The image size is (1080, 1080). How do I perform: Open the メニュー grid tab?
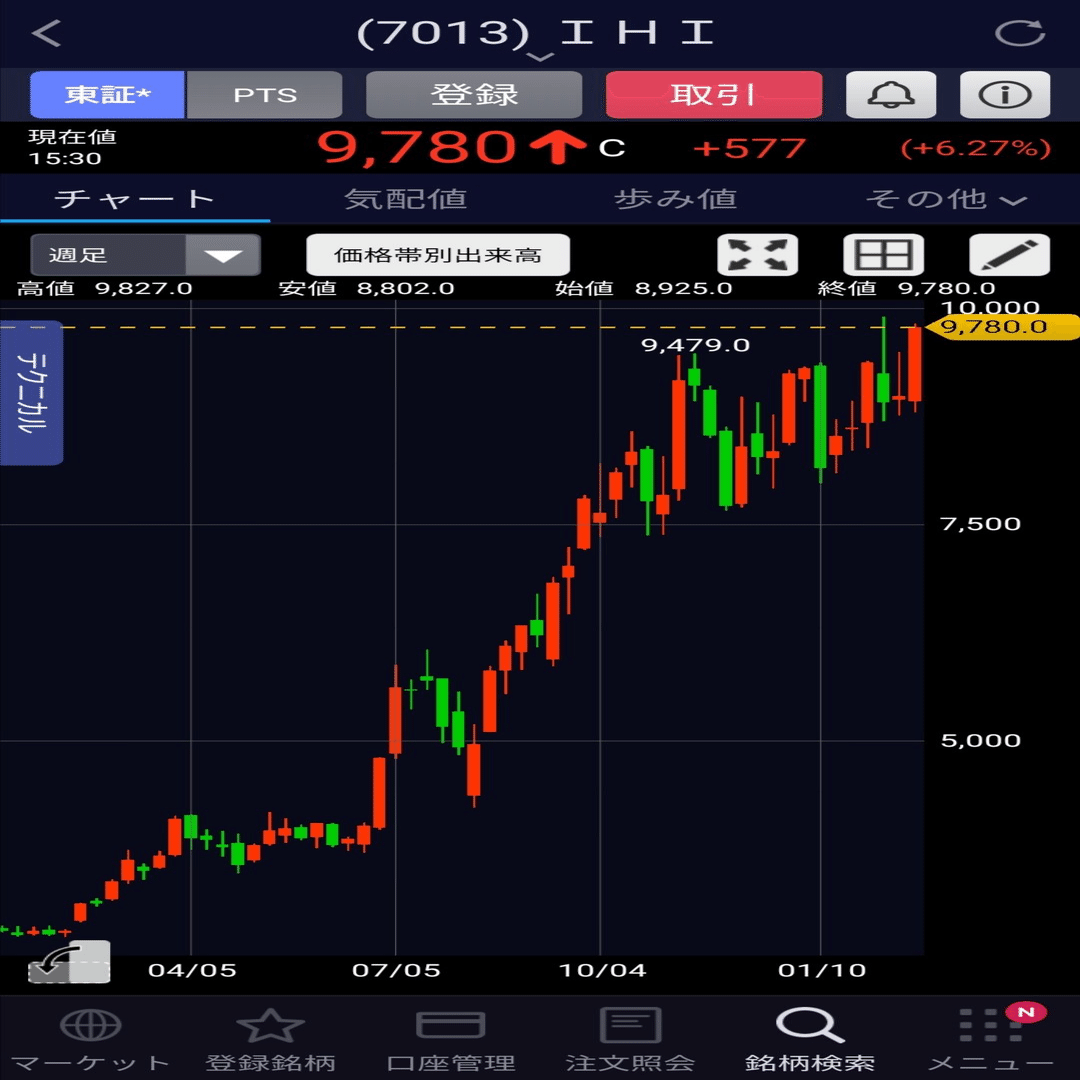(990, 1040)
